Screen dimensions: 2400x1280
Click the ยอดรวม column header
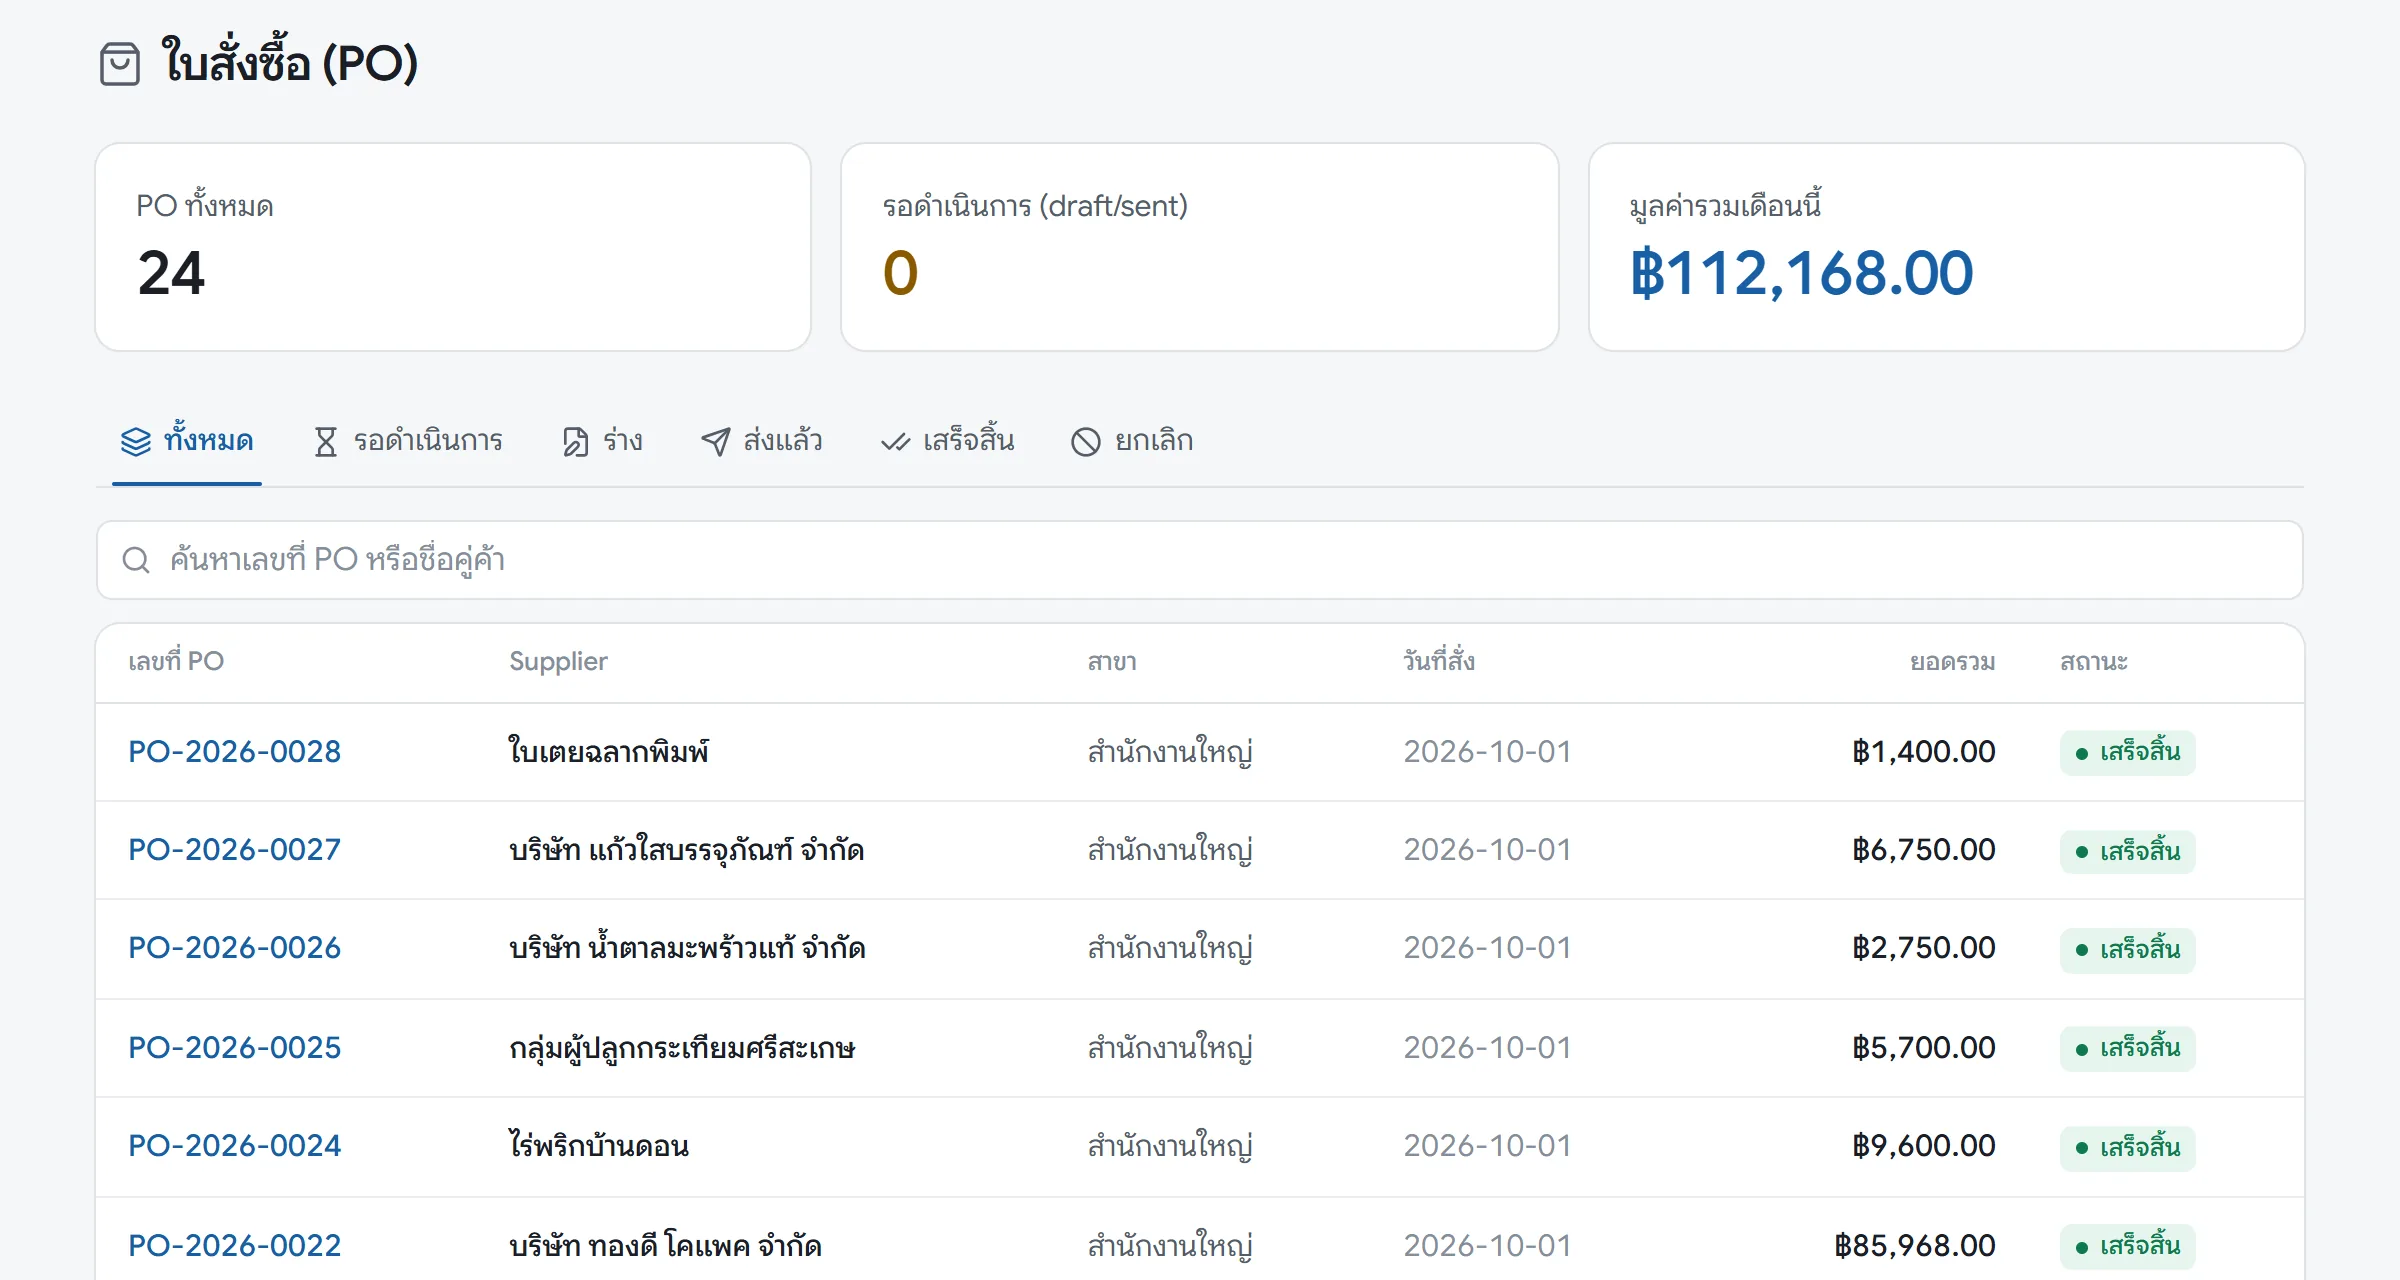point(1953,662)
